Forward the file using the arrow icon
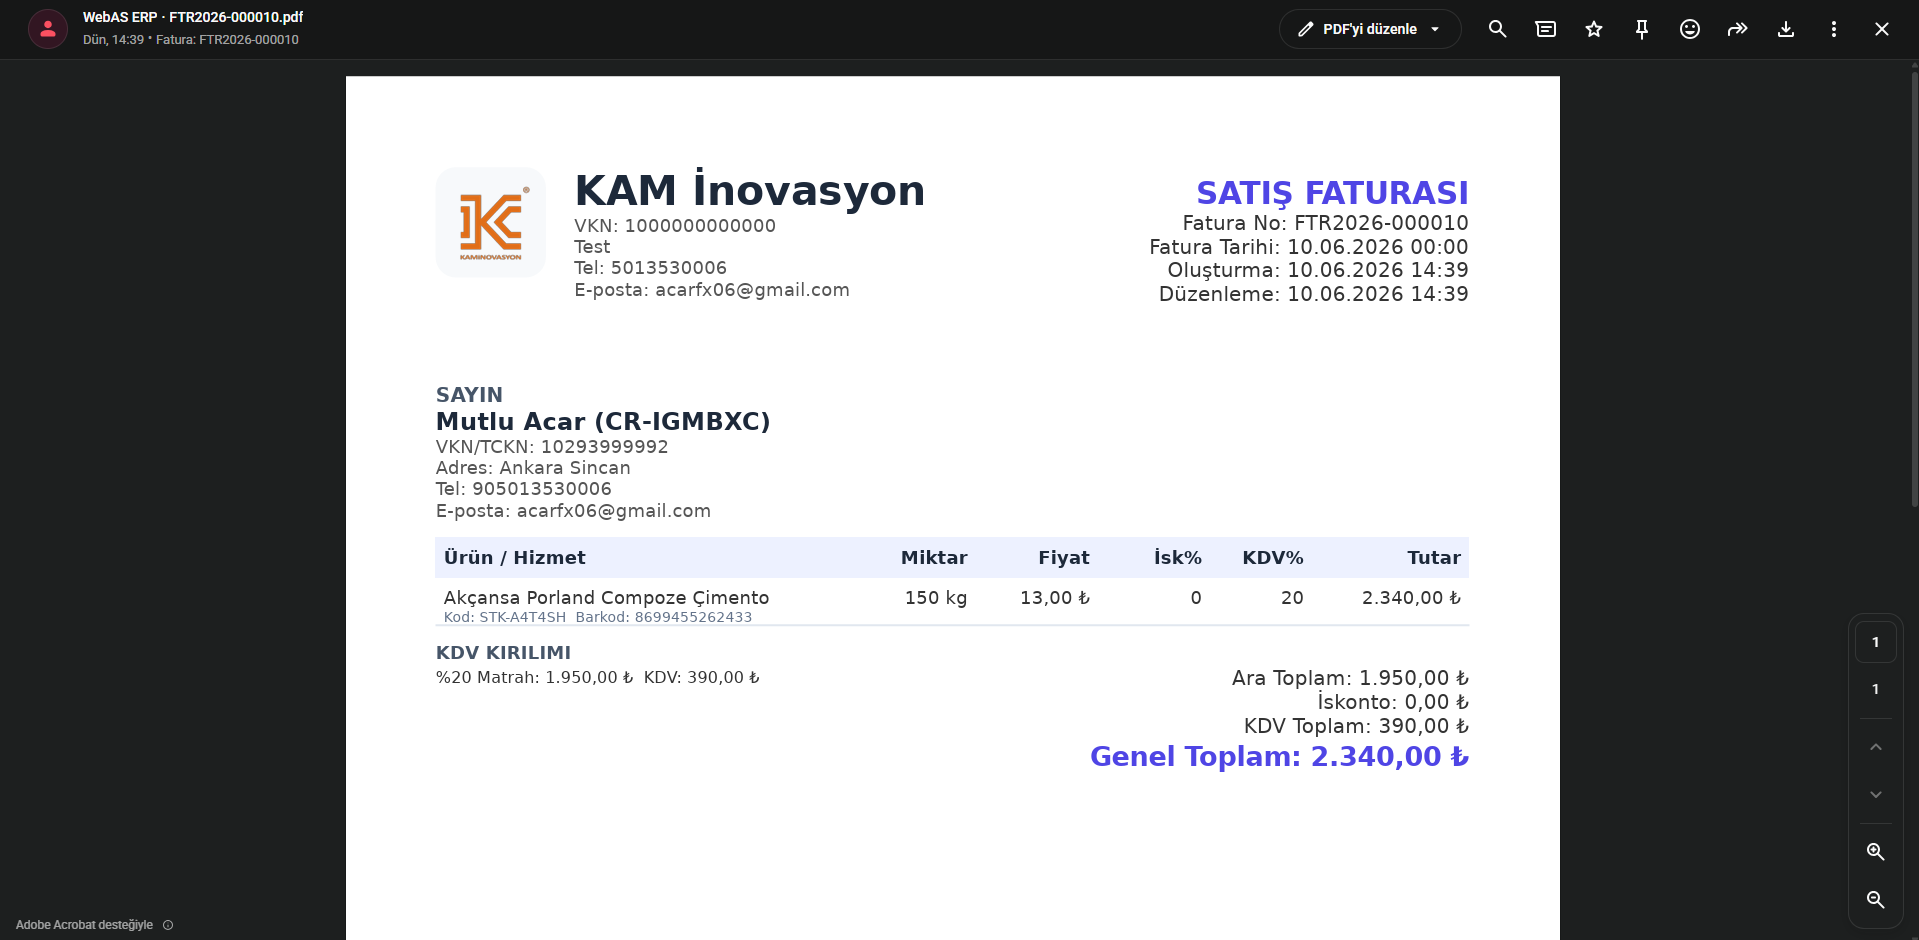Viewport: 1919px width, 940px height. pos(1737,29)
